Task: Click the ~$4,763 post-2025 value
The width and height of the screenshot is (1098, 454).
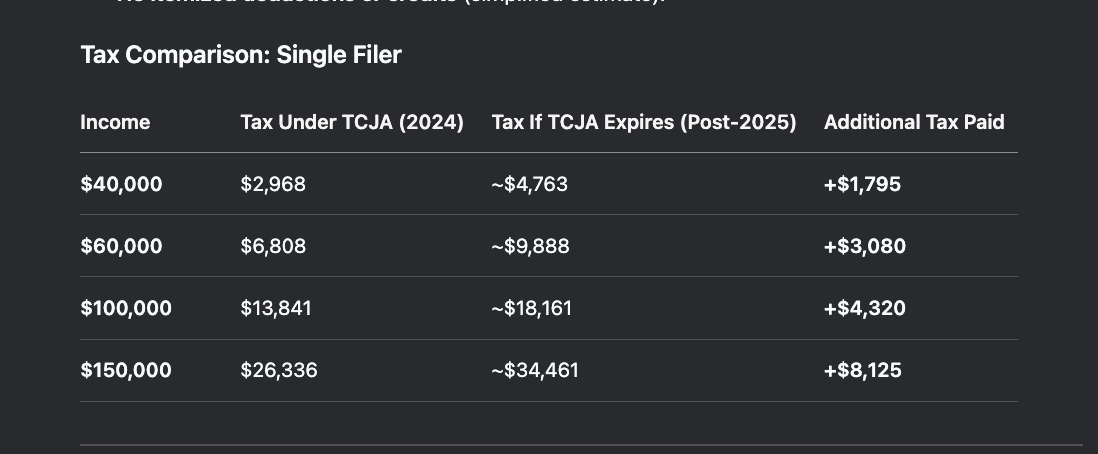Action: [529, 184]
